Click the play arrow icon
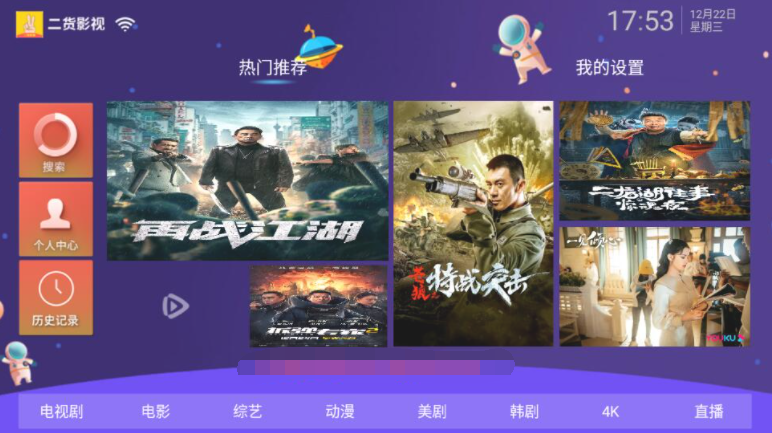Image resolution: width=772 pixels, height=433 pixels. point(175,306)
